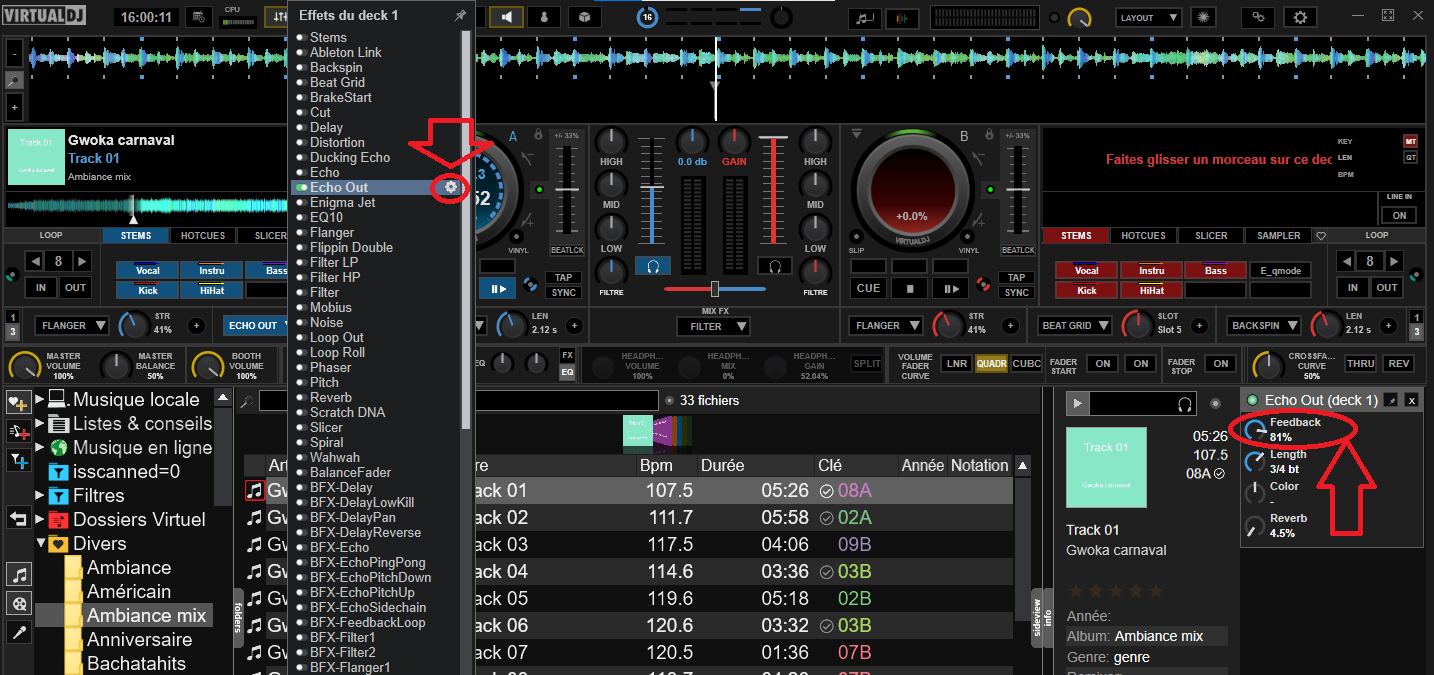Click play/pause button on deck B
1434x675 pixels.
[x=951, y=288]
